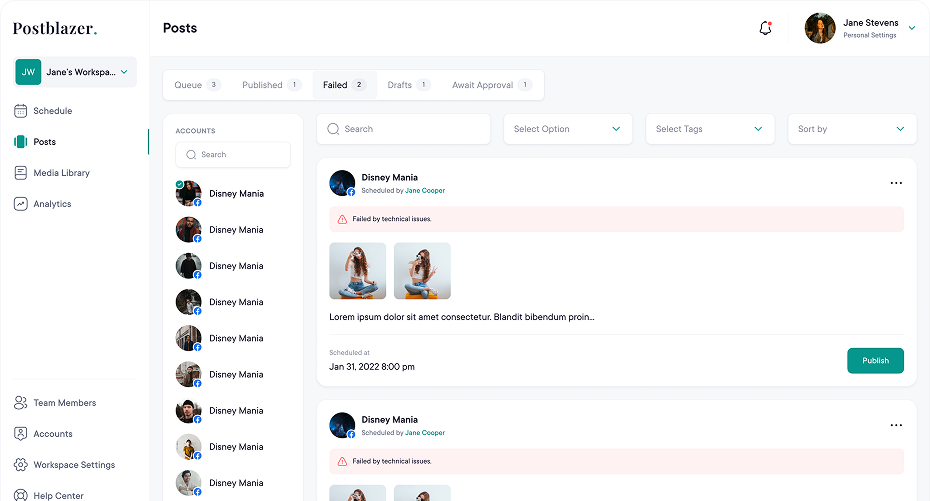This screenshot has height=501, width=930.
Task: Open first image thumbnail in first post
Action: [358, 271]
